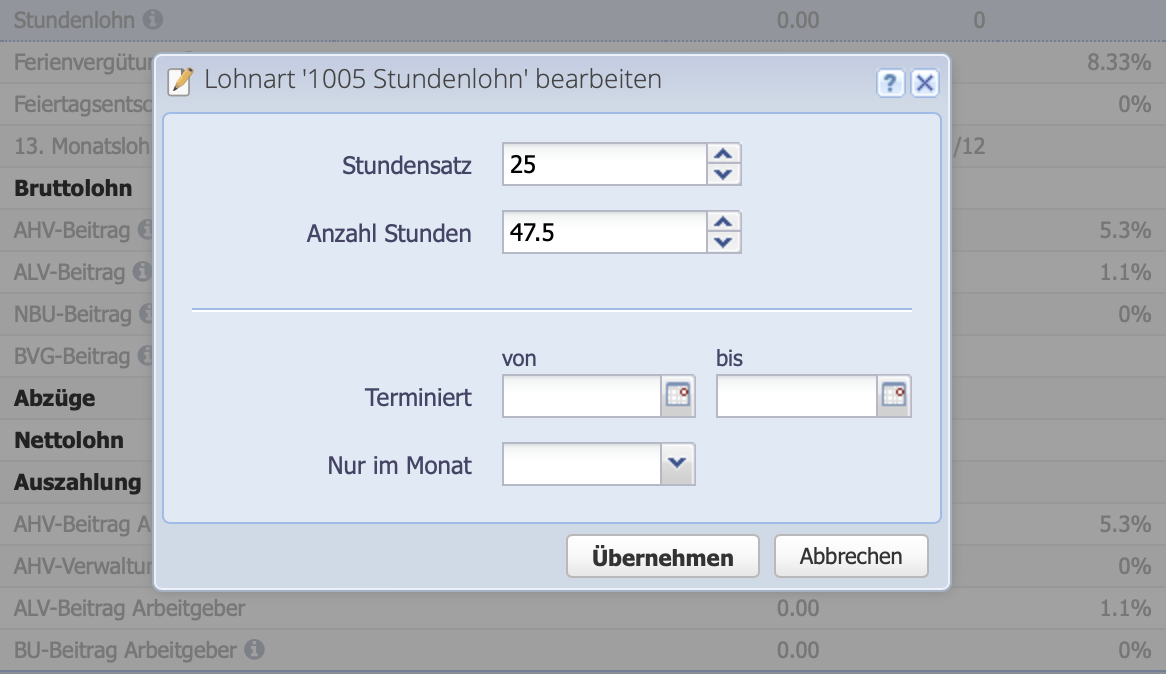Click the Übernehmen button
1166x674 pixels.
662,557
